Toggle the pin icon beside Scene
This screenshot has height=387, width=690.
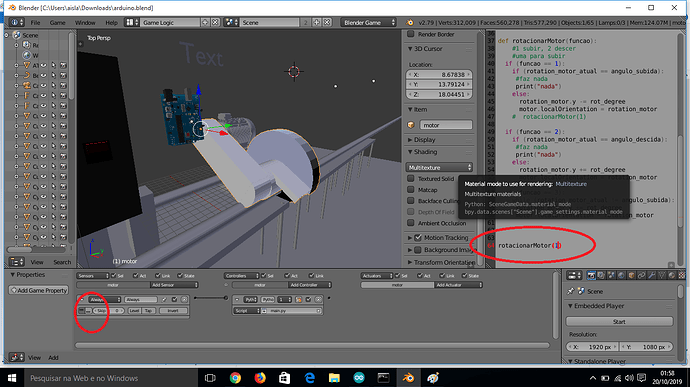(x=571, y=291)
